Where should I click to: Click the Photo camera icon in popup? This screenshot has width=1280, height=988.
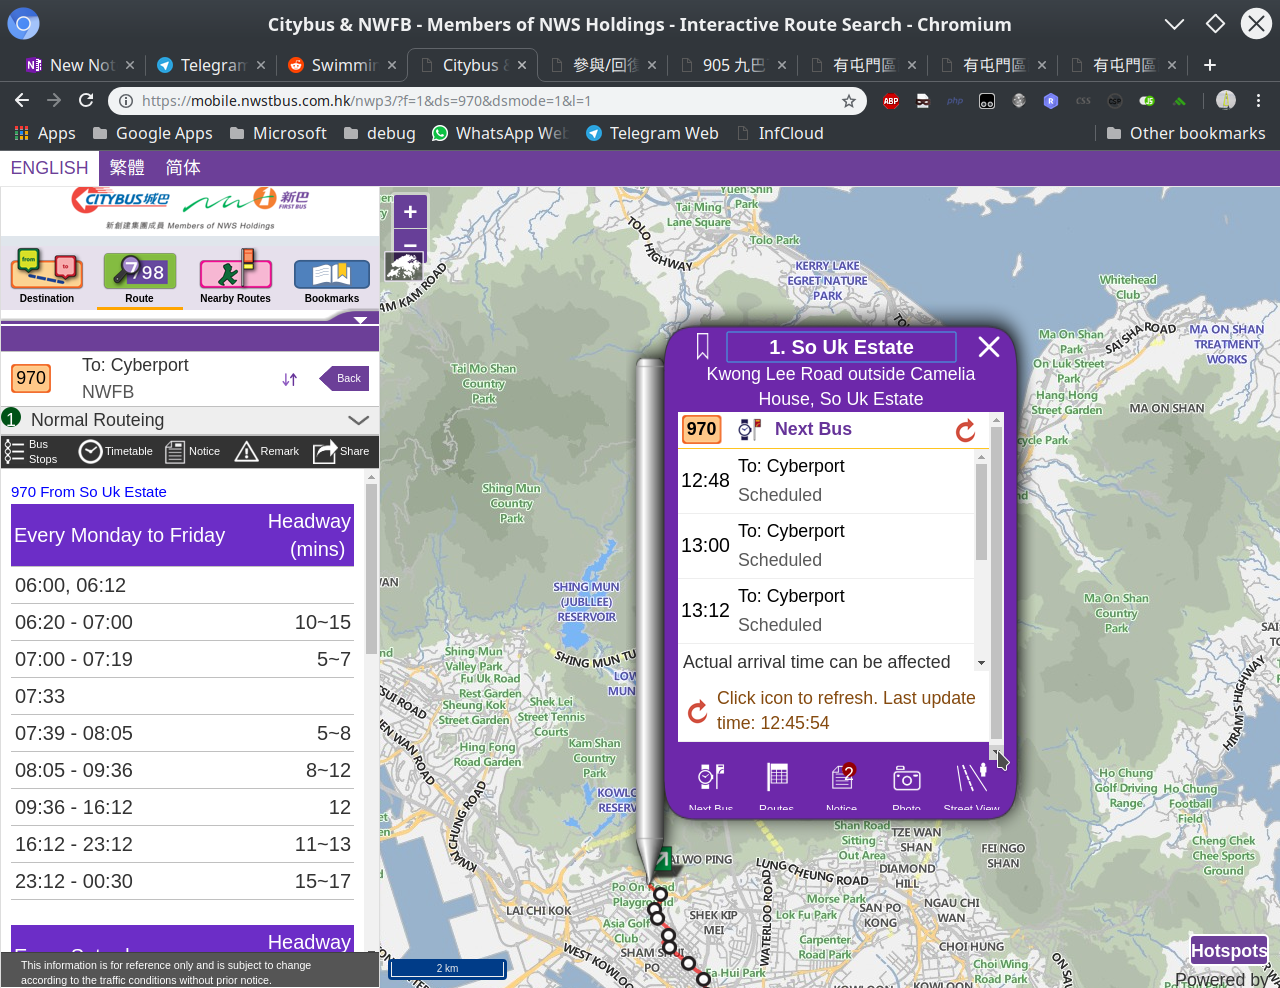(x=906, y=777)
